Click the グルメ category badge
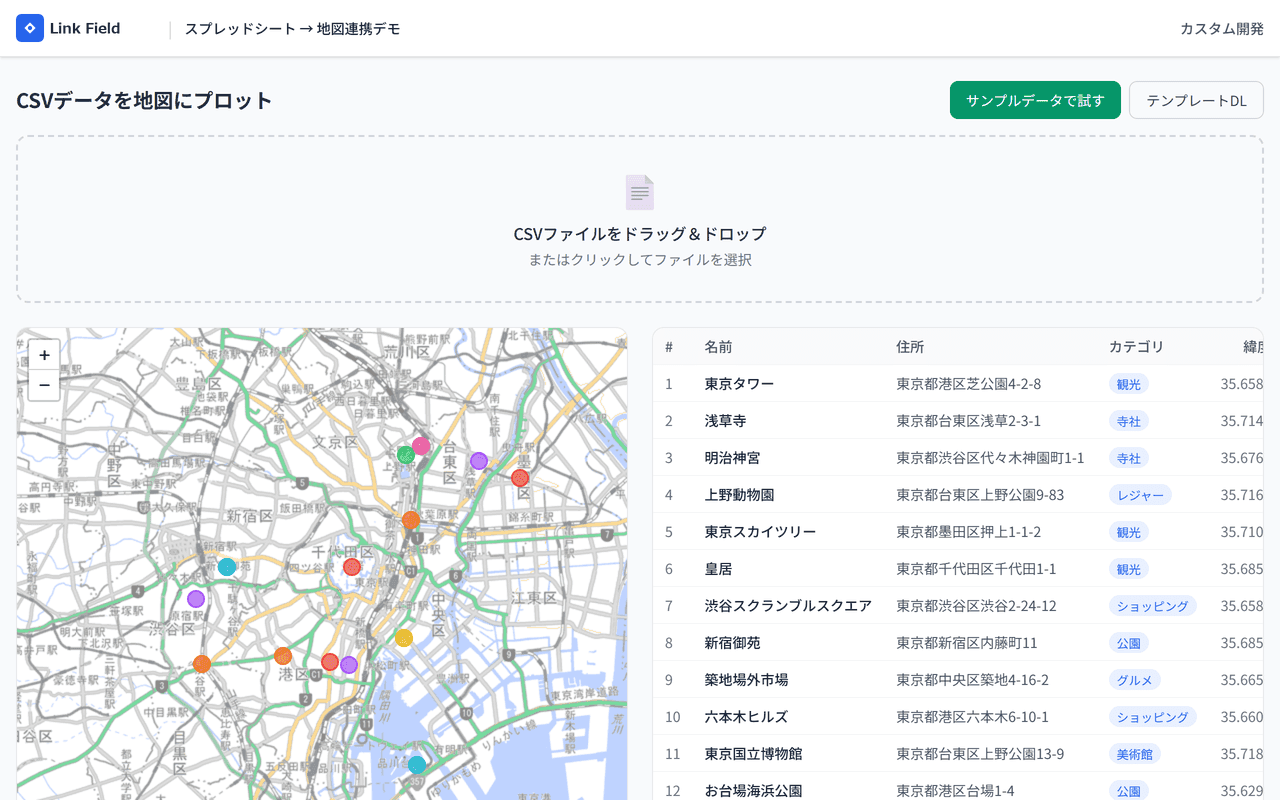Screen dimensions: 1280x800 click(1135, 680)
